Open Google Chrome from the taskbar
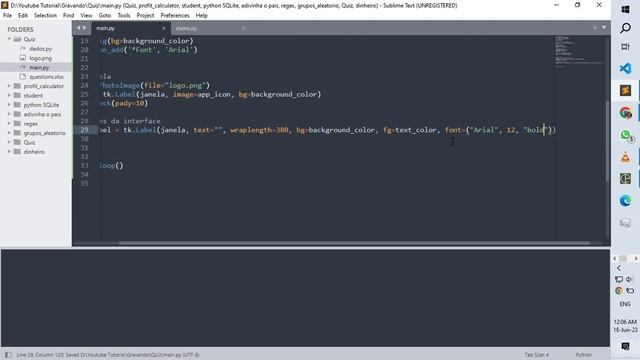This screenshot has height=360, width=640. point(625,112)
